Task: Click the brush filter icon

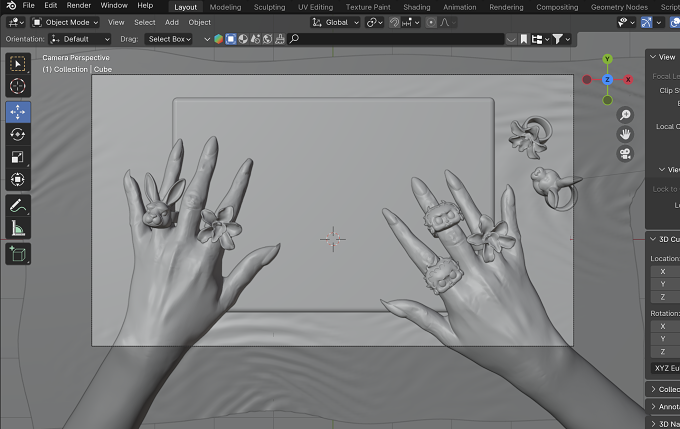Action: tap(280, 39)
